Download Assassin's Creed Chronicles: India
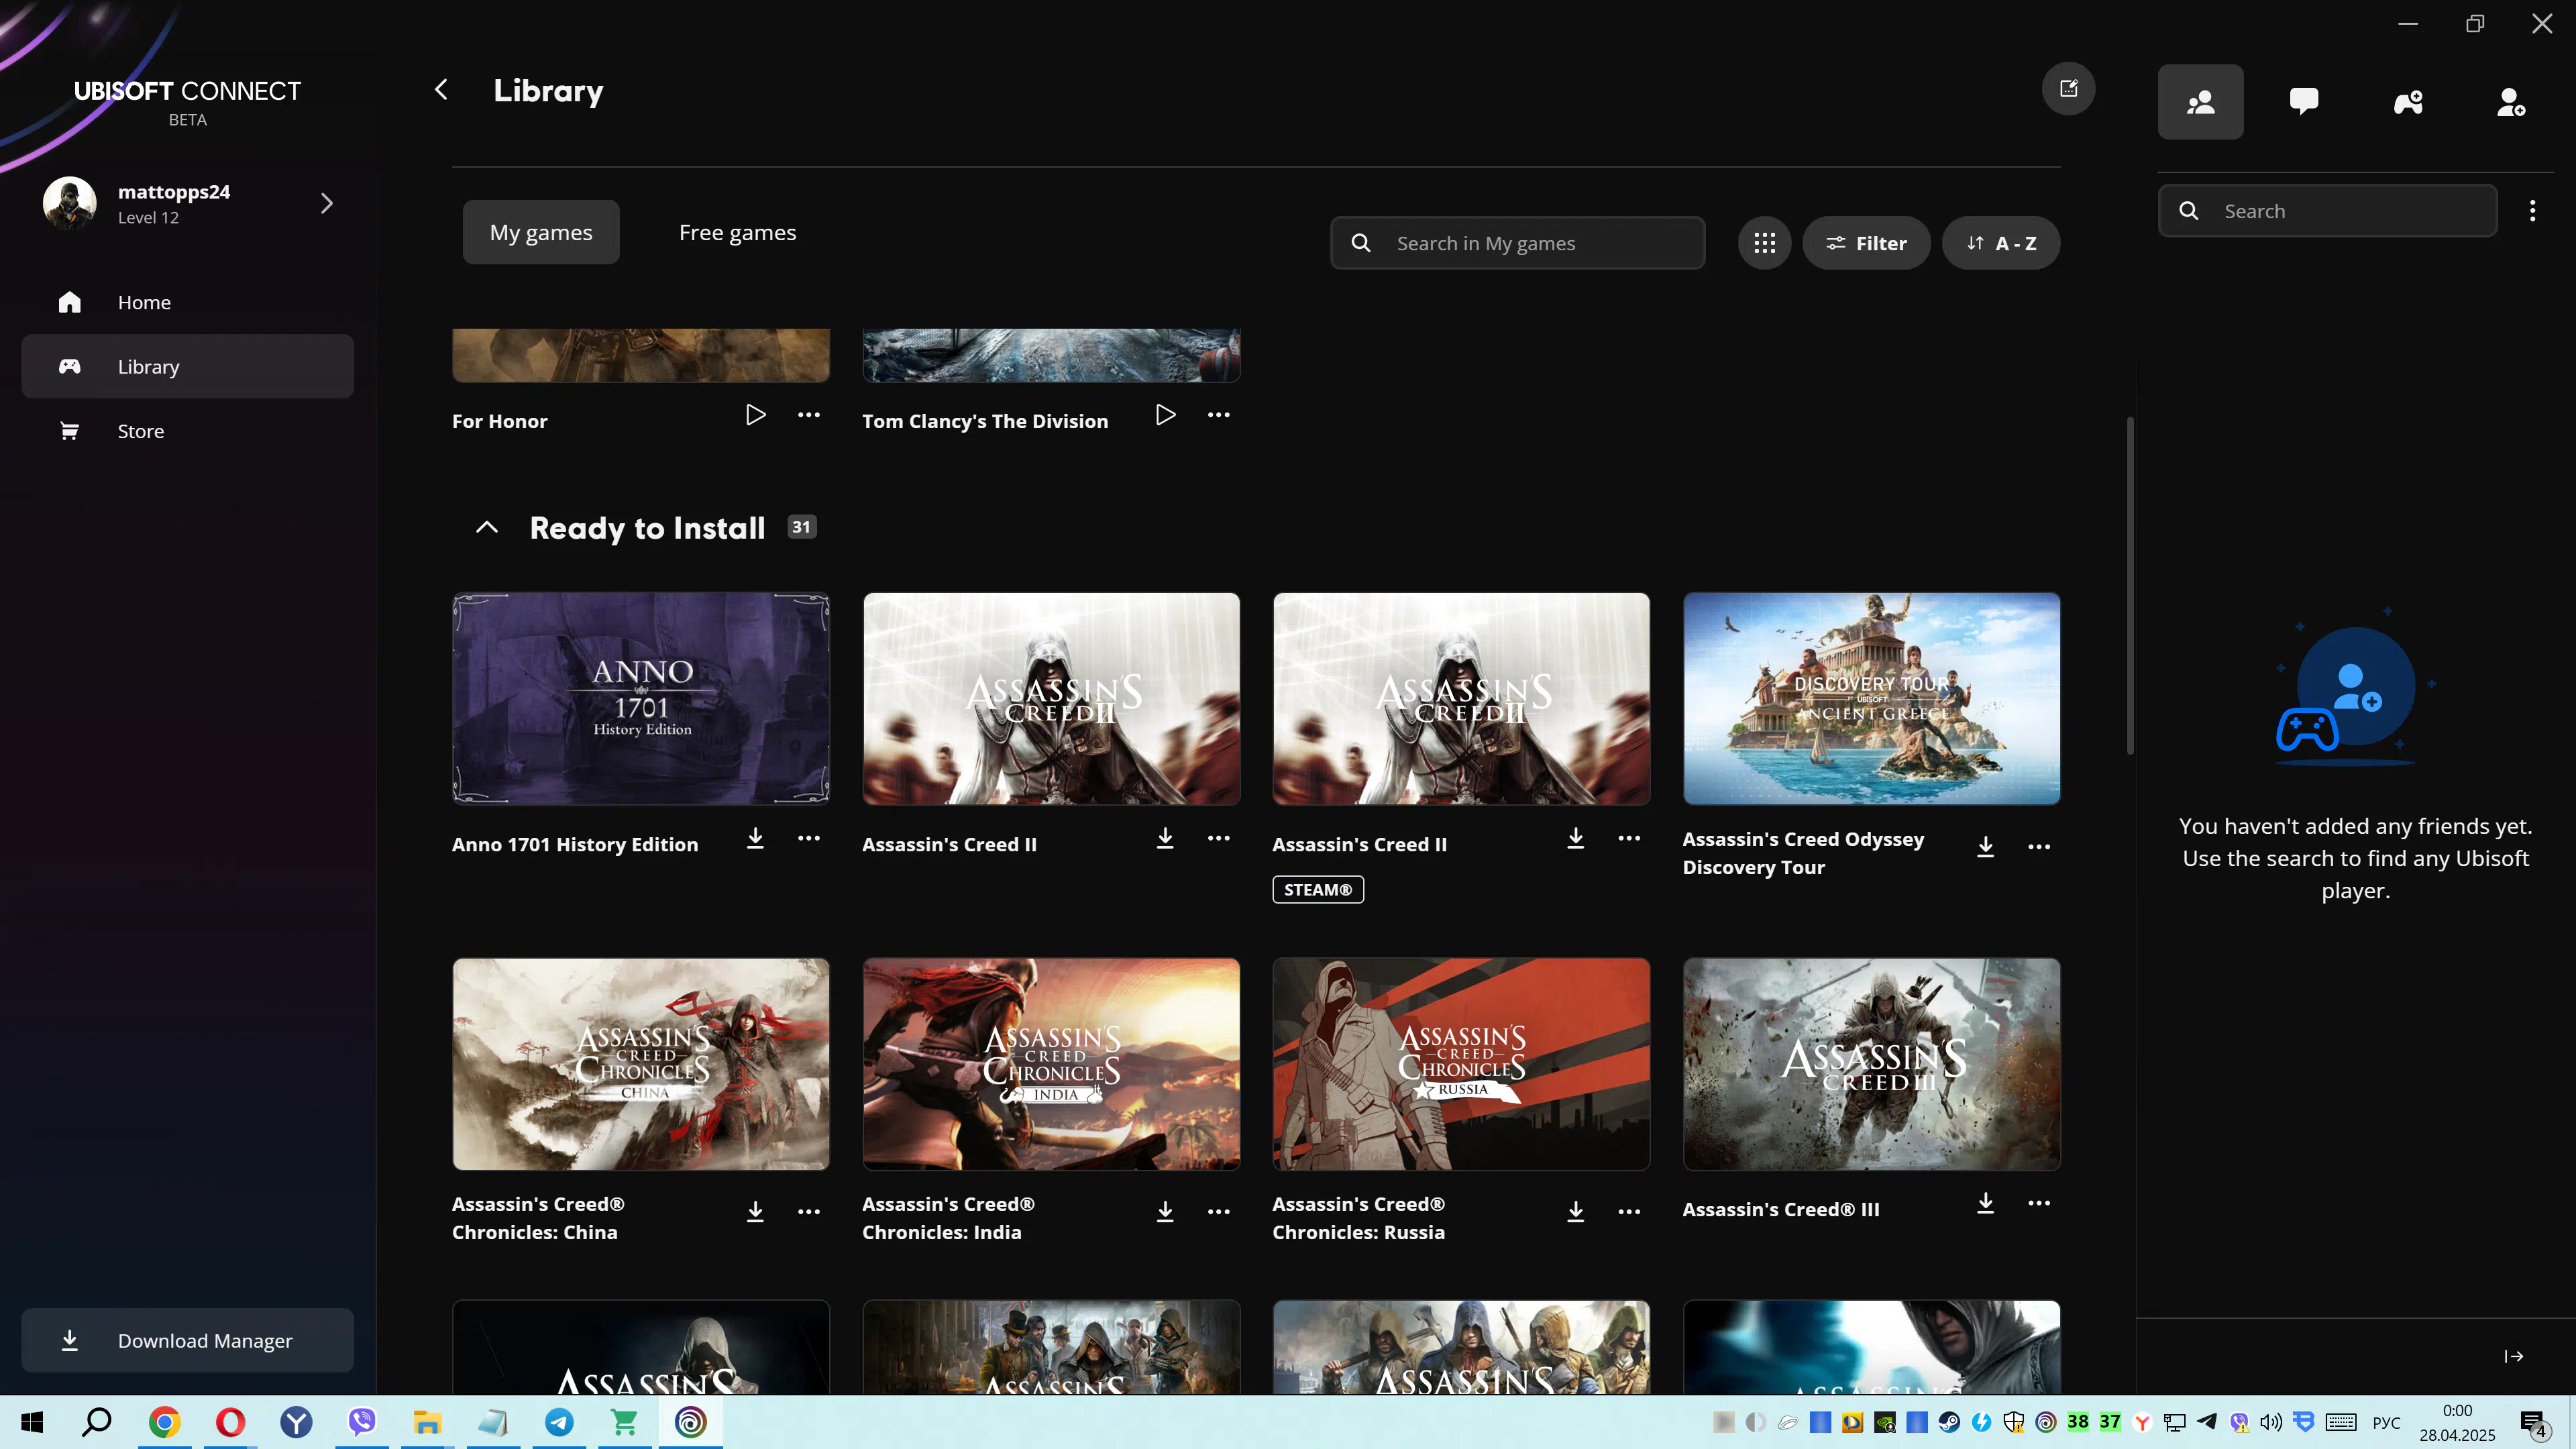 coord(1165,1211)
